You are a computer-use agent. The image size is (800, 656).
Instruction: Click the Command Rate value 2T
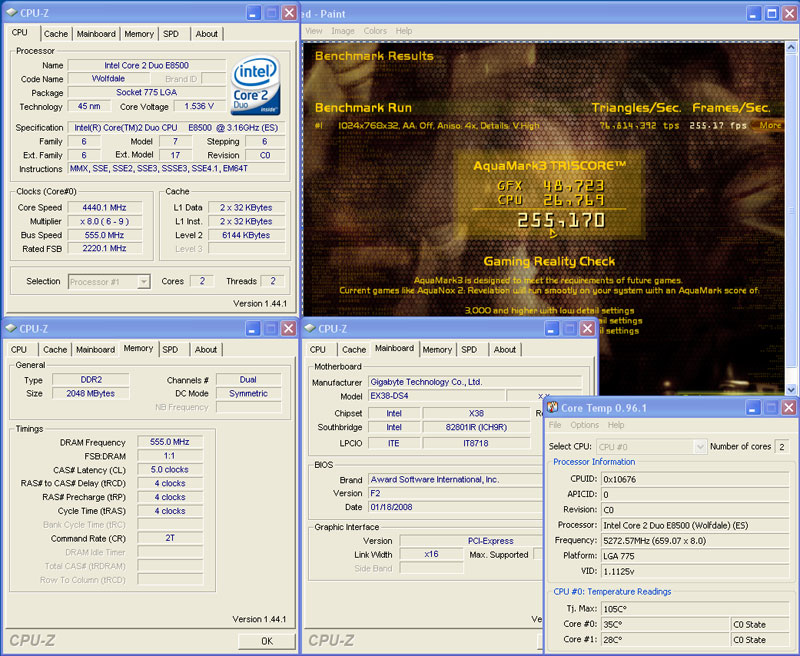(170, 538)
